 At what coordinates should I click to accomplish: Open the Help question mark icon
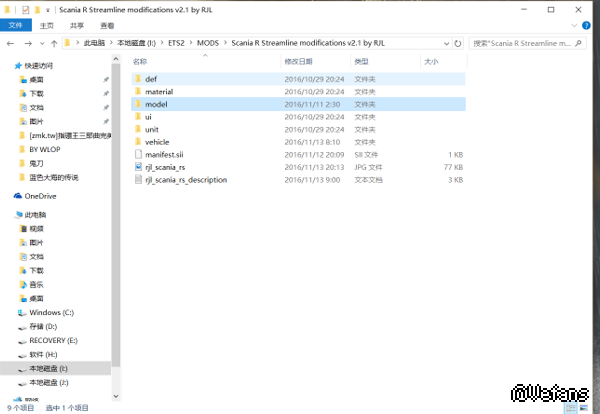point(586,26)
